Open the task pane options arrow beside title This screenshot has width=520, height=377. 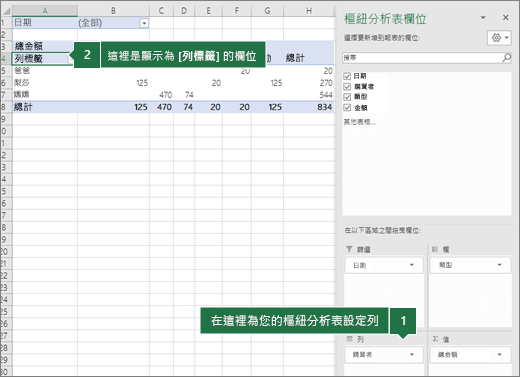pyautogui.click(x=483, y=18)
